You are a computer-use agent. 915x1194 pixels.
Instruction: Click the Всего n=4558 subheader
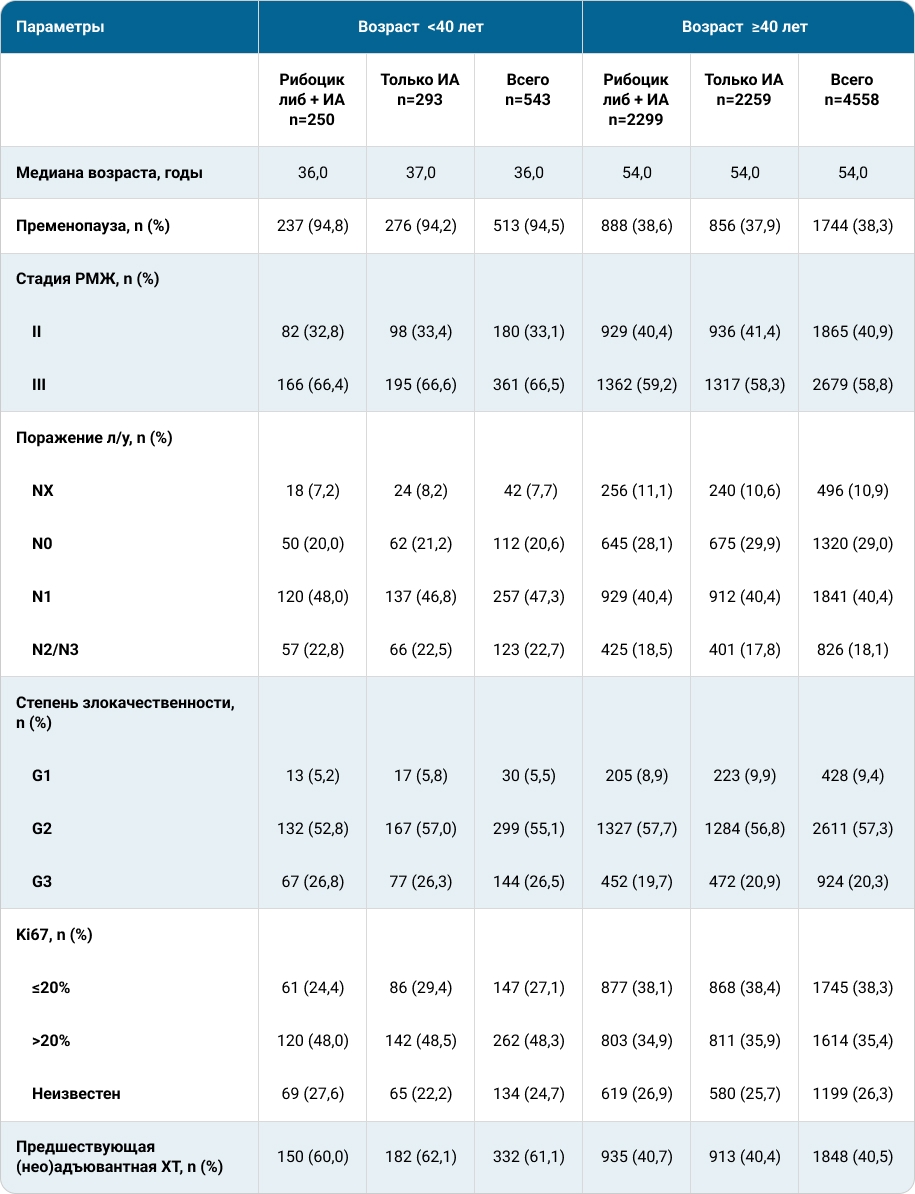coord(852,90)
